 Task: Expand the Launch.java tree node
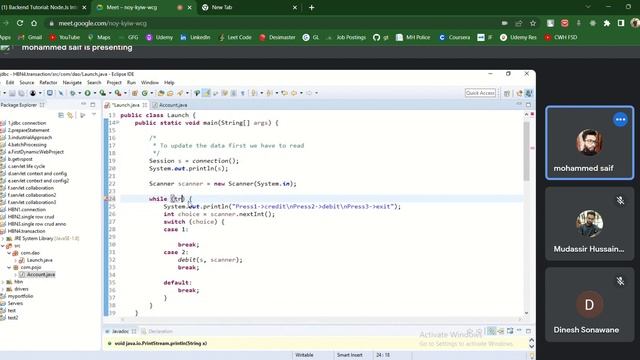pos(16,260)
